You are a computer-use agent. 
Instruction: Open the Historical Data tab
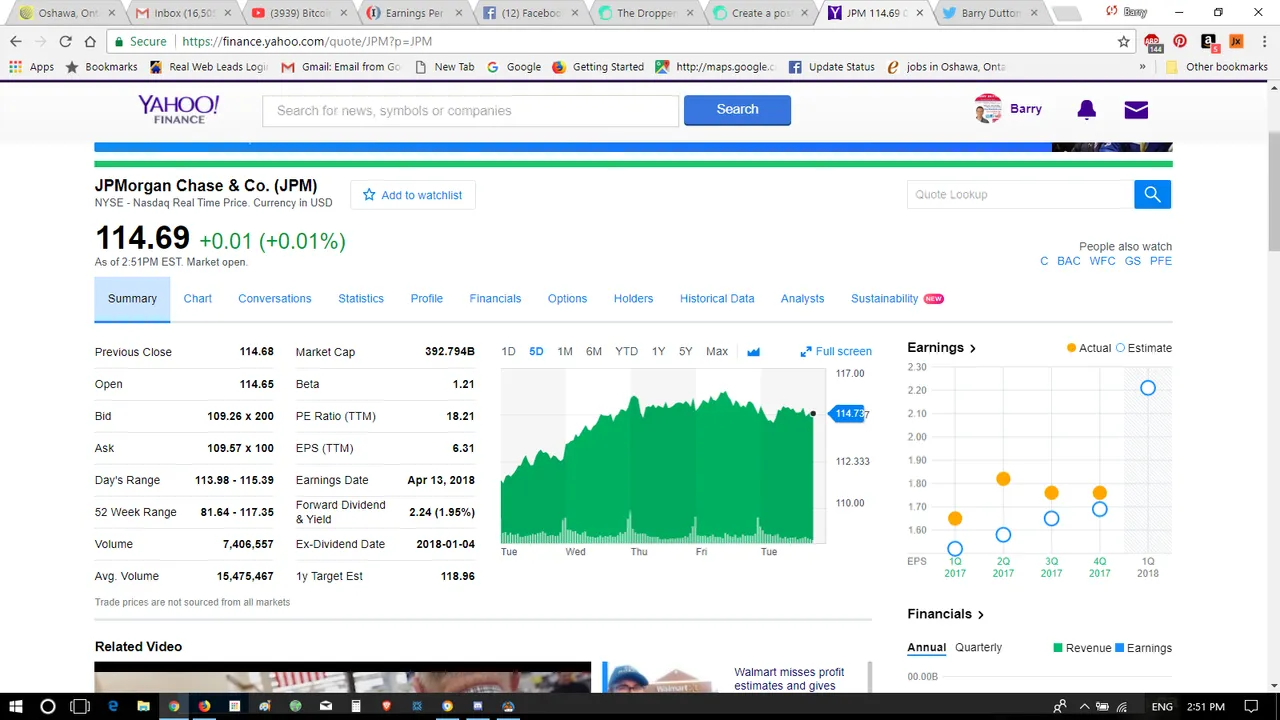[x=717, y=299]
